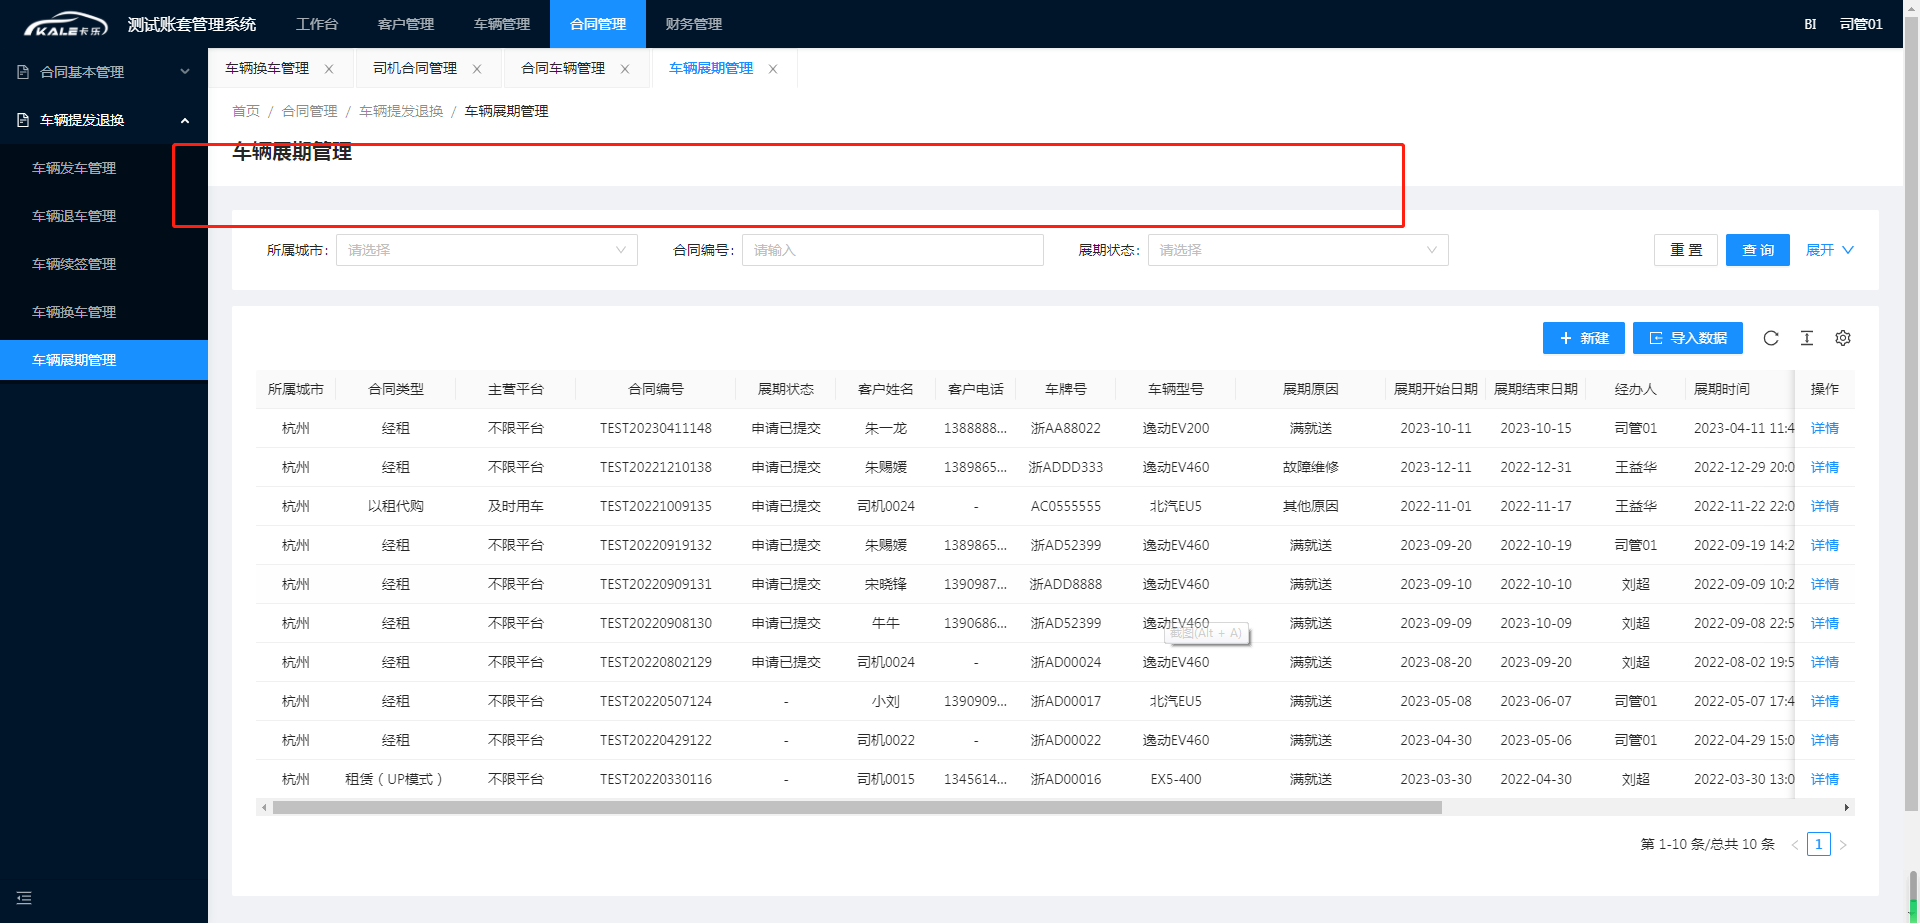
Task: Open the table density icon
Action: point(1807,338)
